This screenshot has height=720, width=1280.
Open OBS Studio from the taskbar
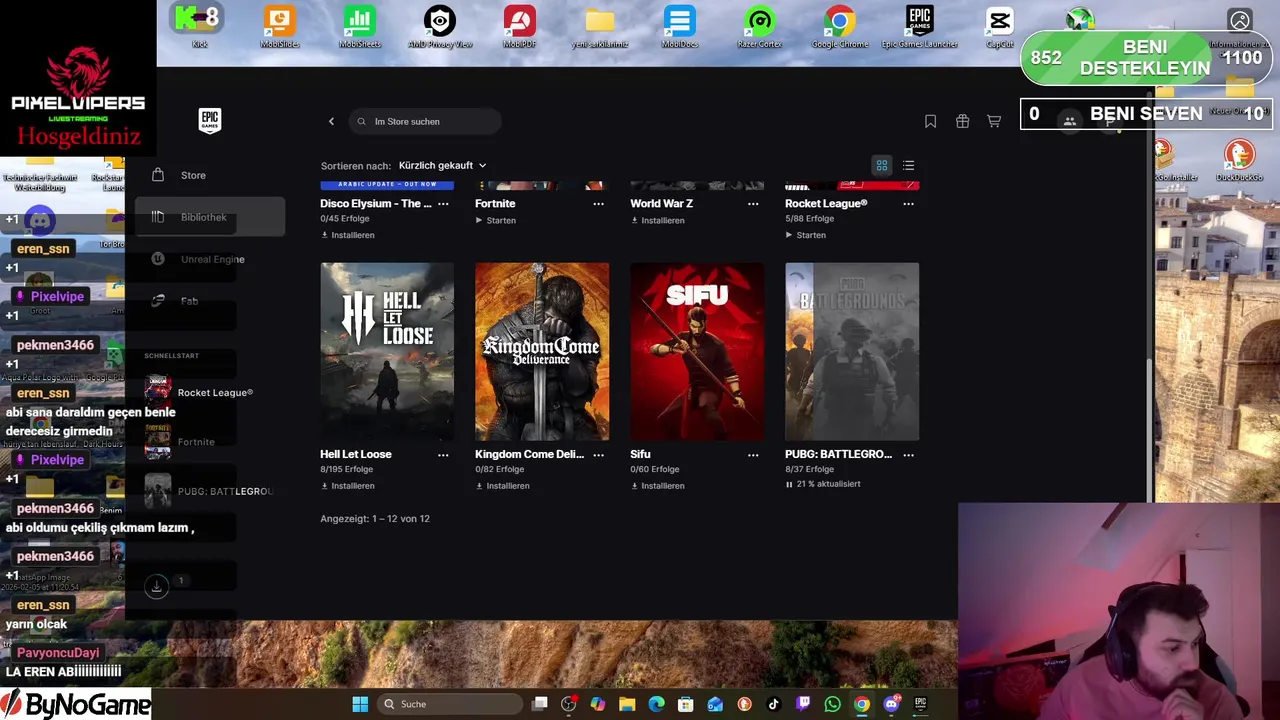pos(569,704)
